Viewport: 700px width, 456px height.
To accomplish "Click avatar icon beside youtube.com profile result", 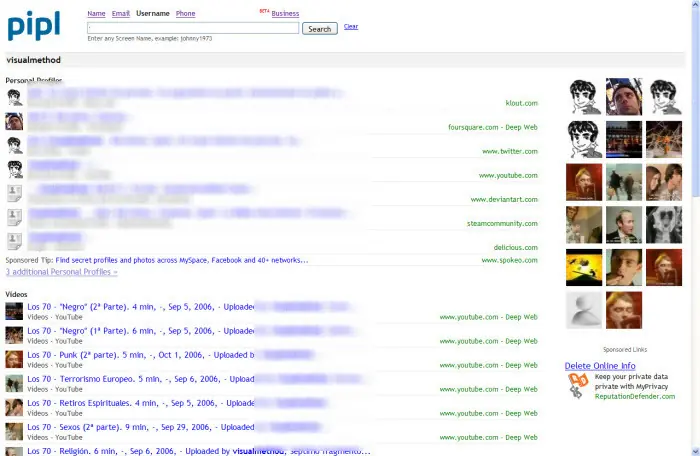I will pos(14,170).
